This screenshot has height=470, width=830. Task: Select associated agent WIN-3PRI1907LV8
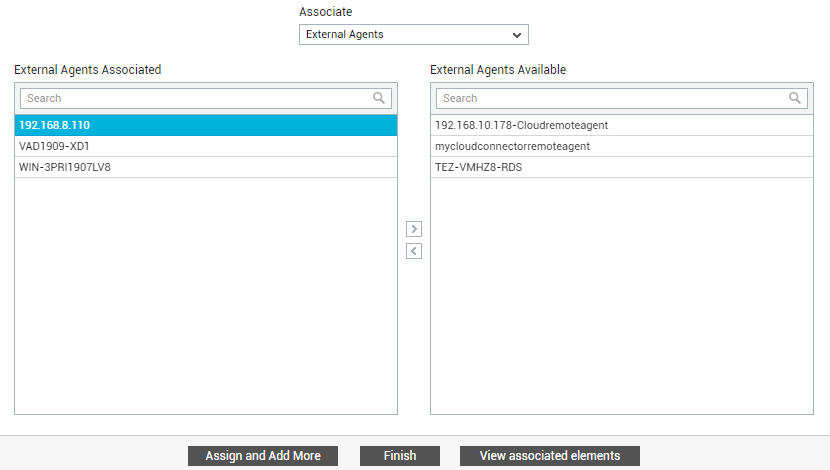coord(206,167)
